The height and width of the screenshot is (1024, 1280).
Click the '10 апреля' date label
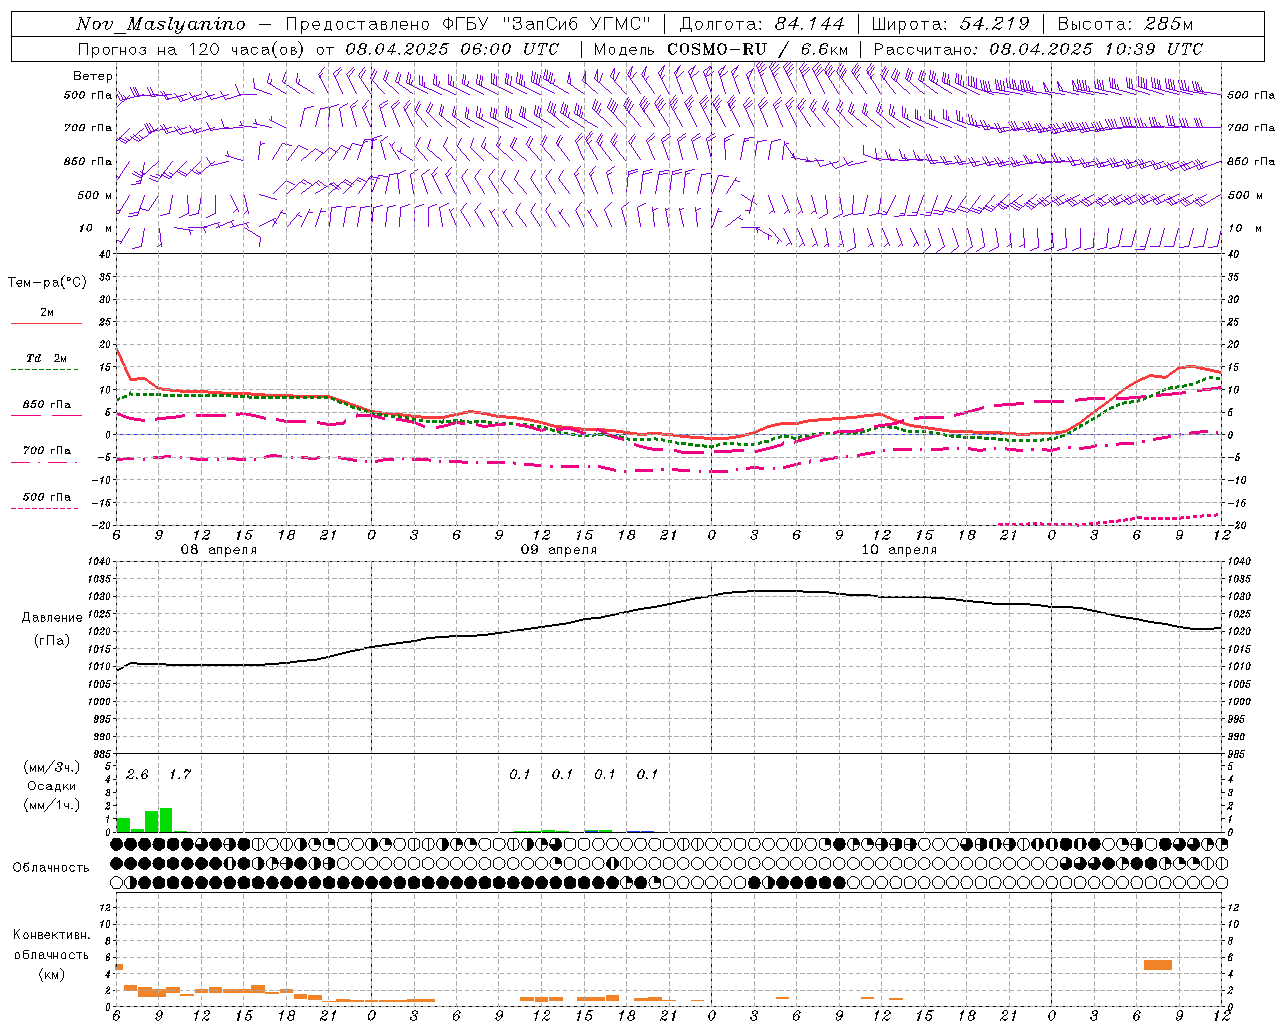898,550
